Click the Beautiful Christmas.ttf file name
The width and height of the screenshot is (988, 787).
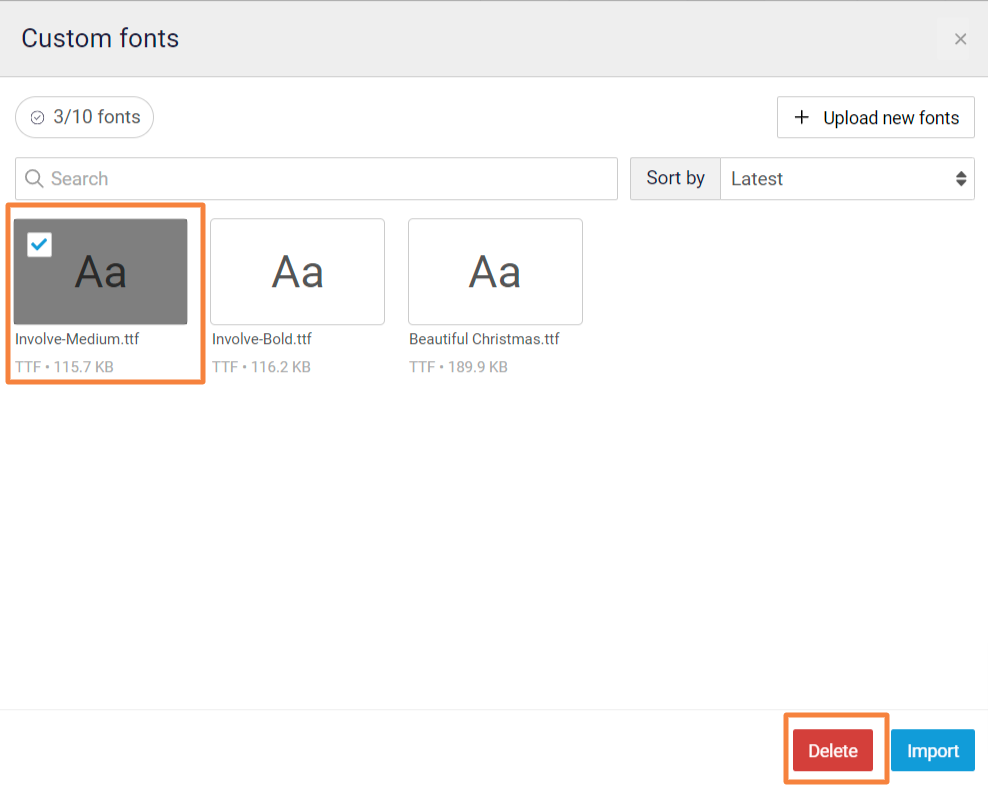click(484, 339)
